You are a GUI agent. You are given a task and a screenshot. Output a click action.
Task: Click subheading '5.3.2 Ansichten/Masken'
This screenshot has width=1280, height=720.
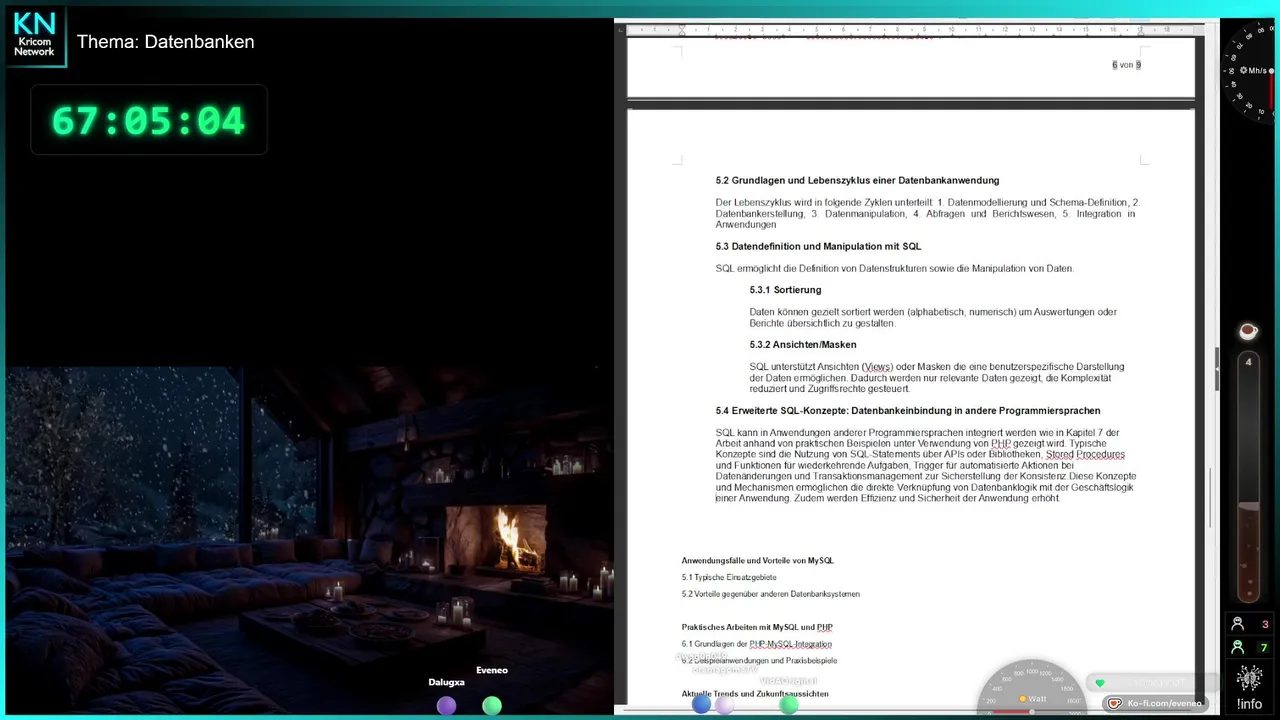tap(802, 345)
